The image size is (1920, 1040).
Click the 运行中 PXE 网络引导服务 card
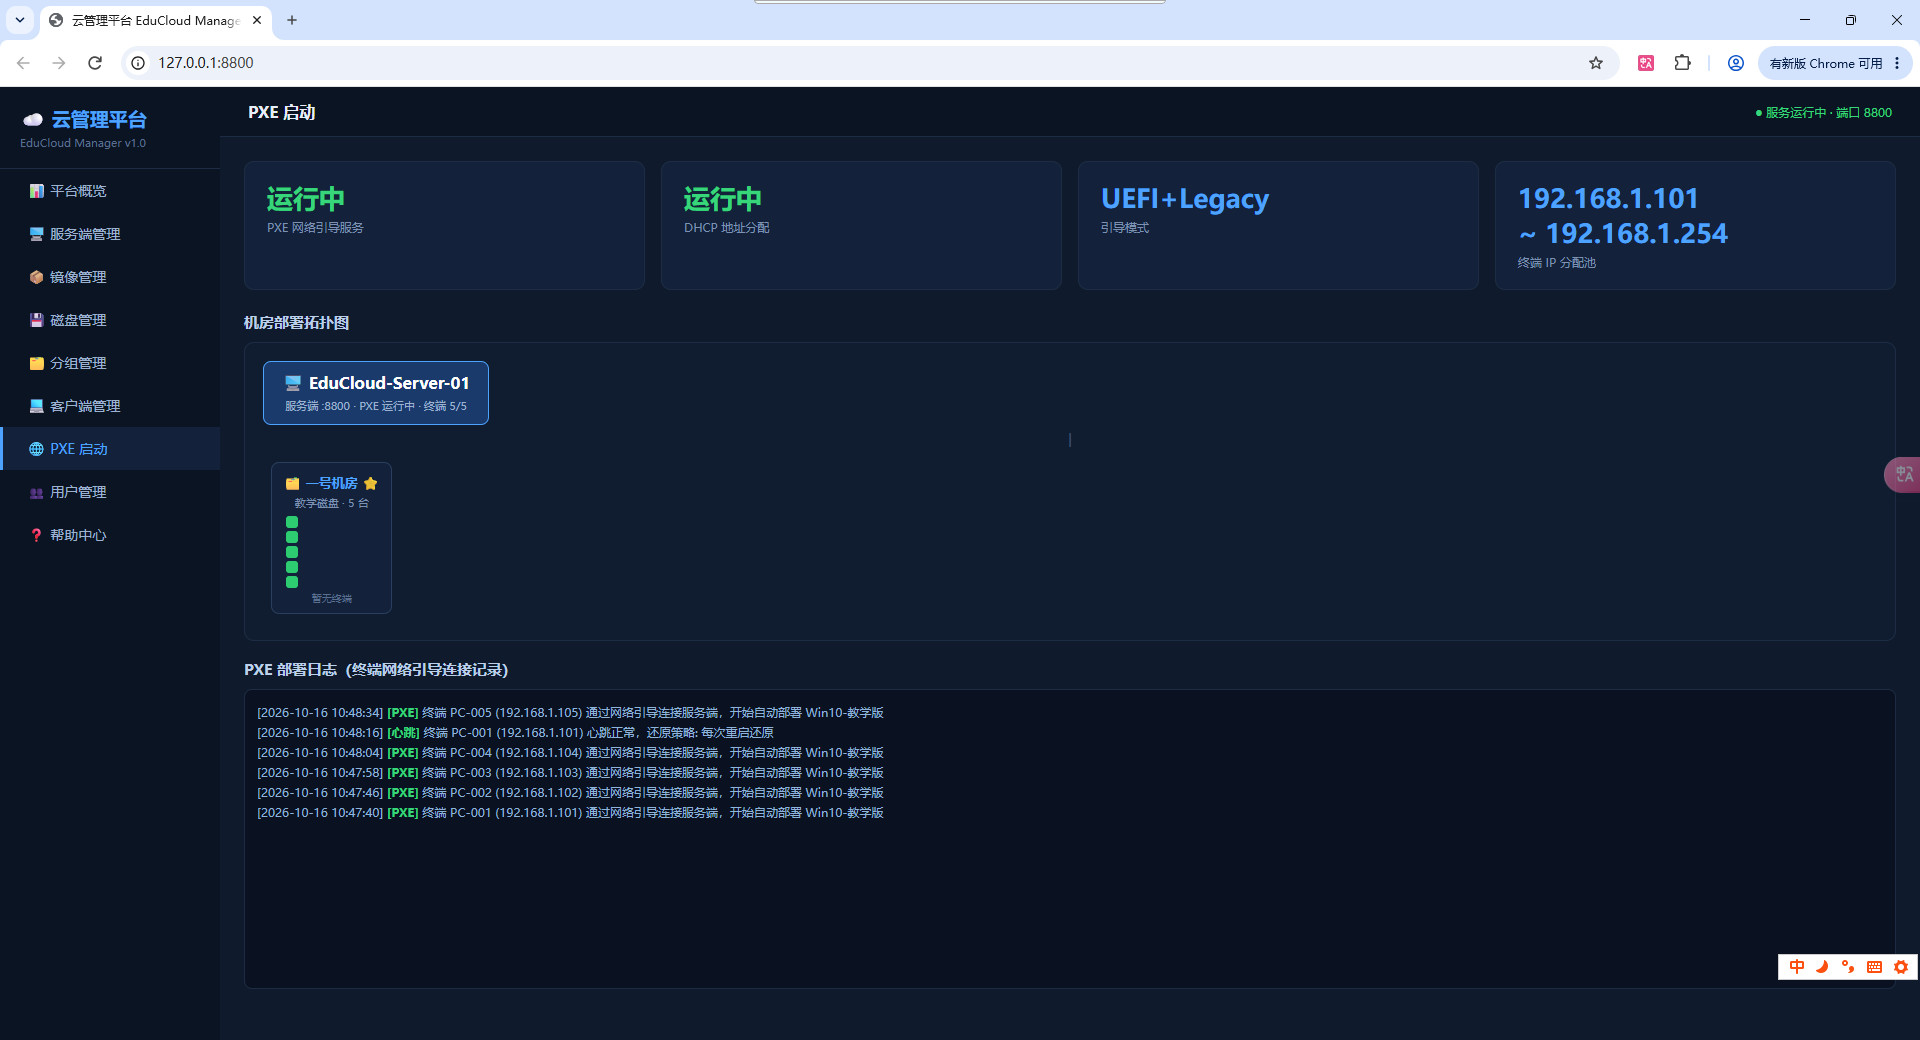point(444,226)
